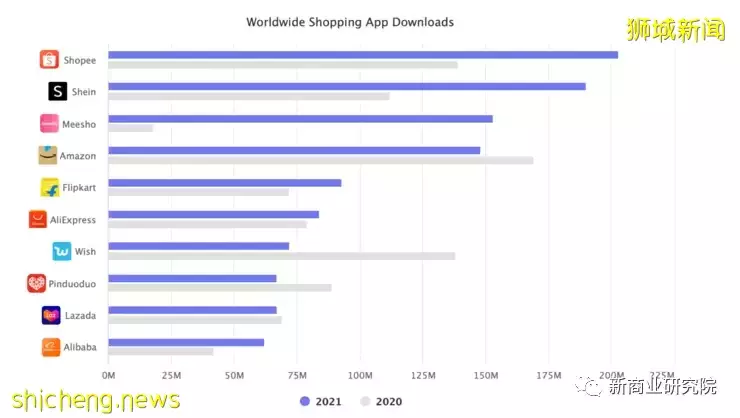Select Amazon's 2021 purple bar

click(x=294, y=150)
